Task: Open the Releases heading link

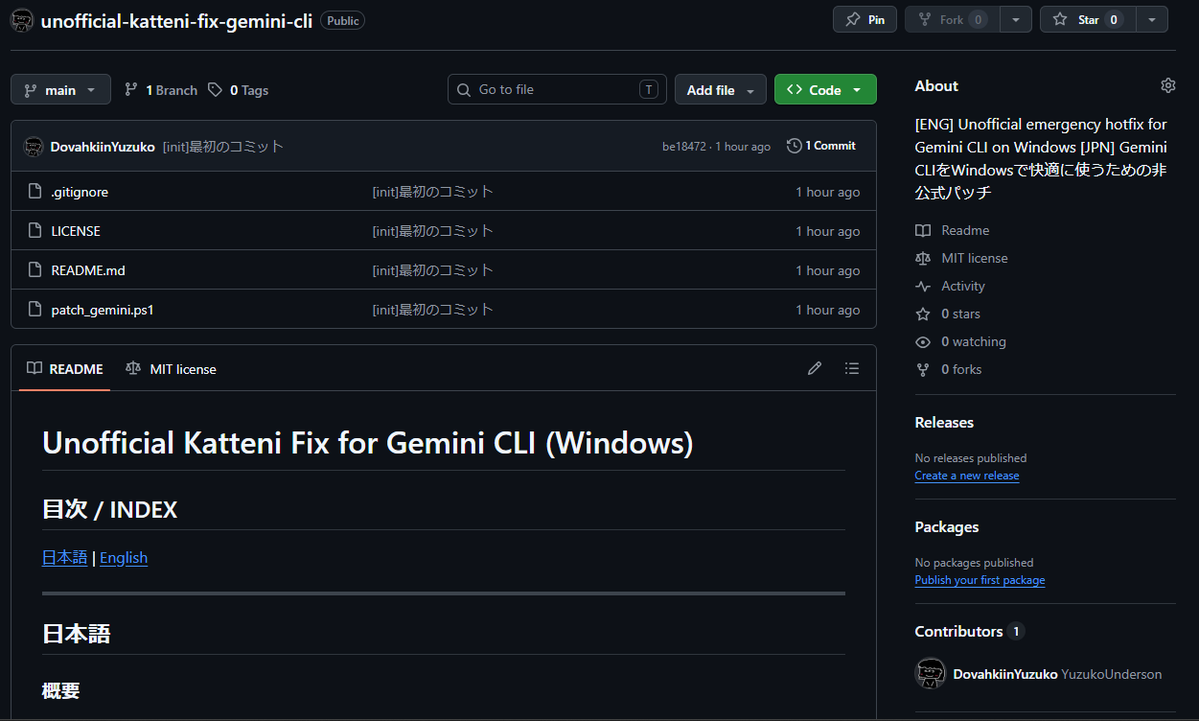Action: click(x=944, y=423)
